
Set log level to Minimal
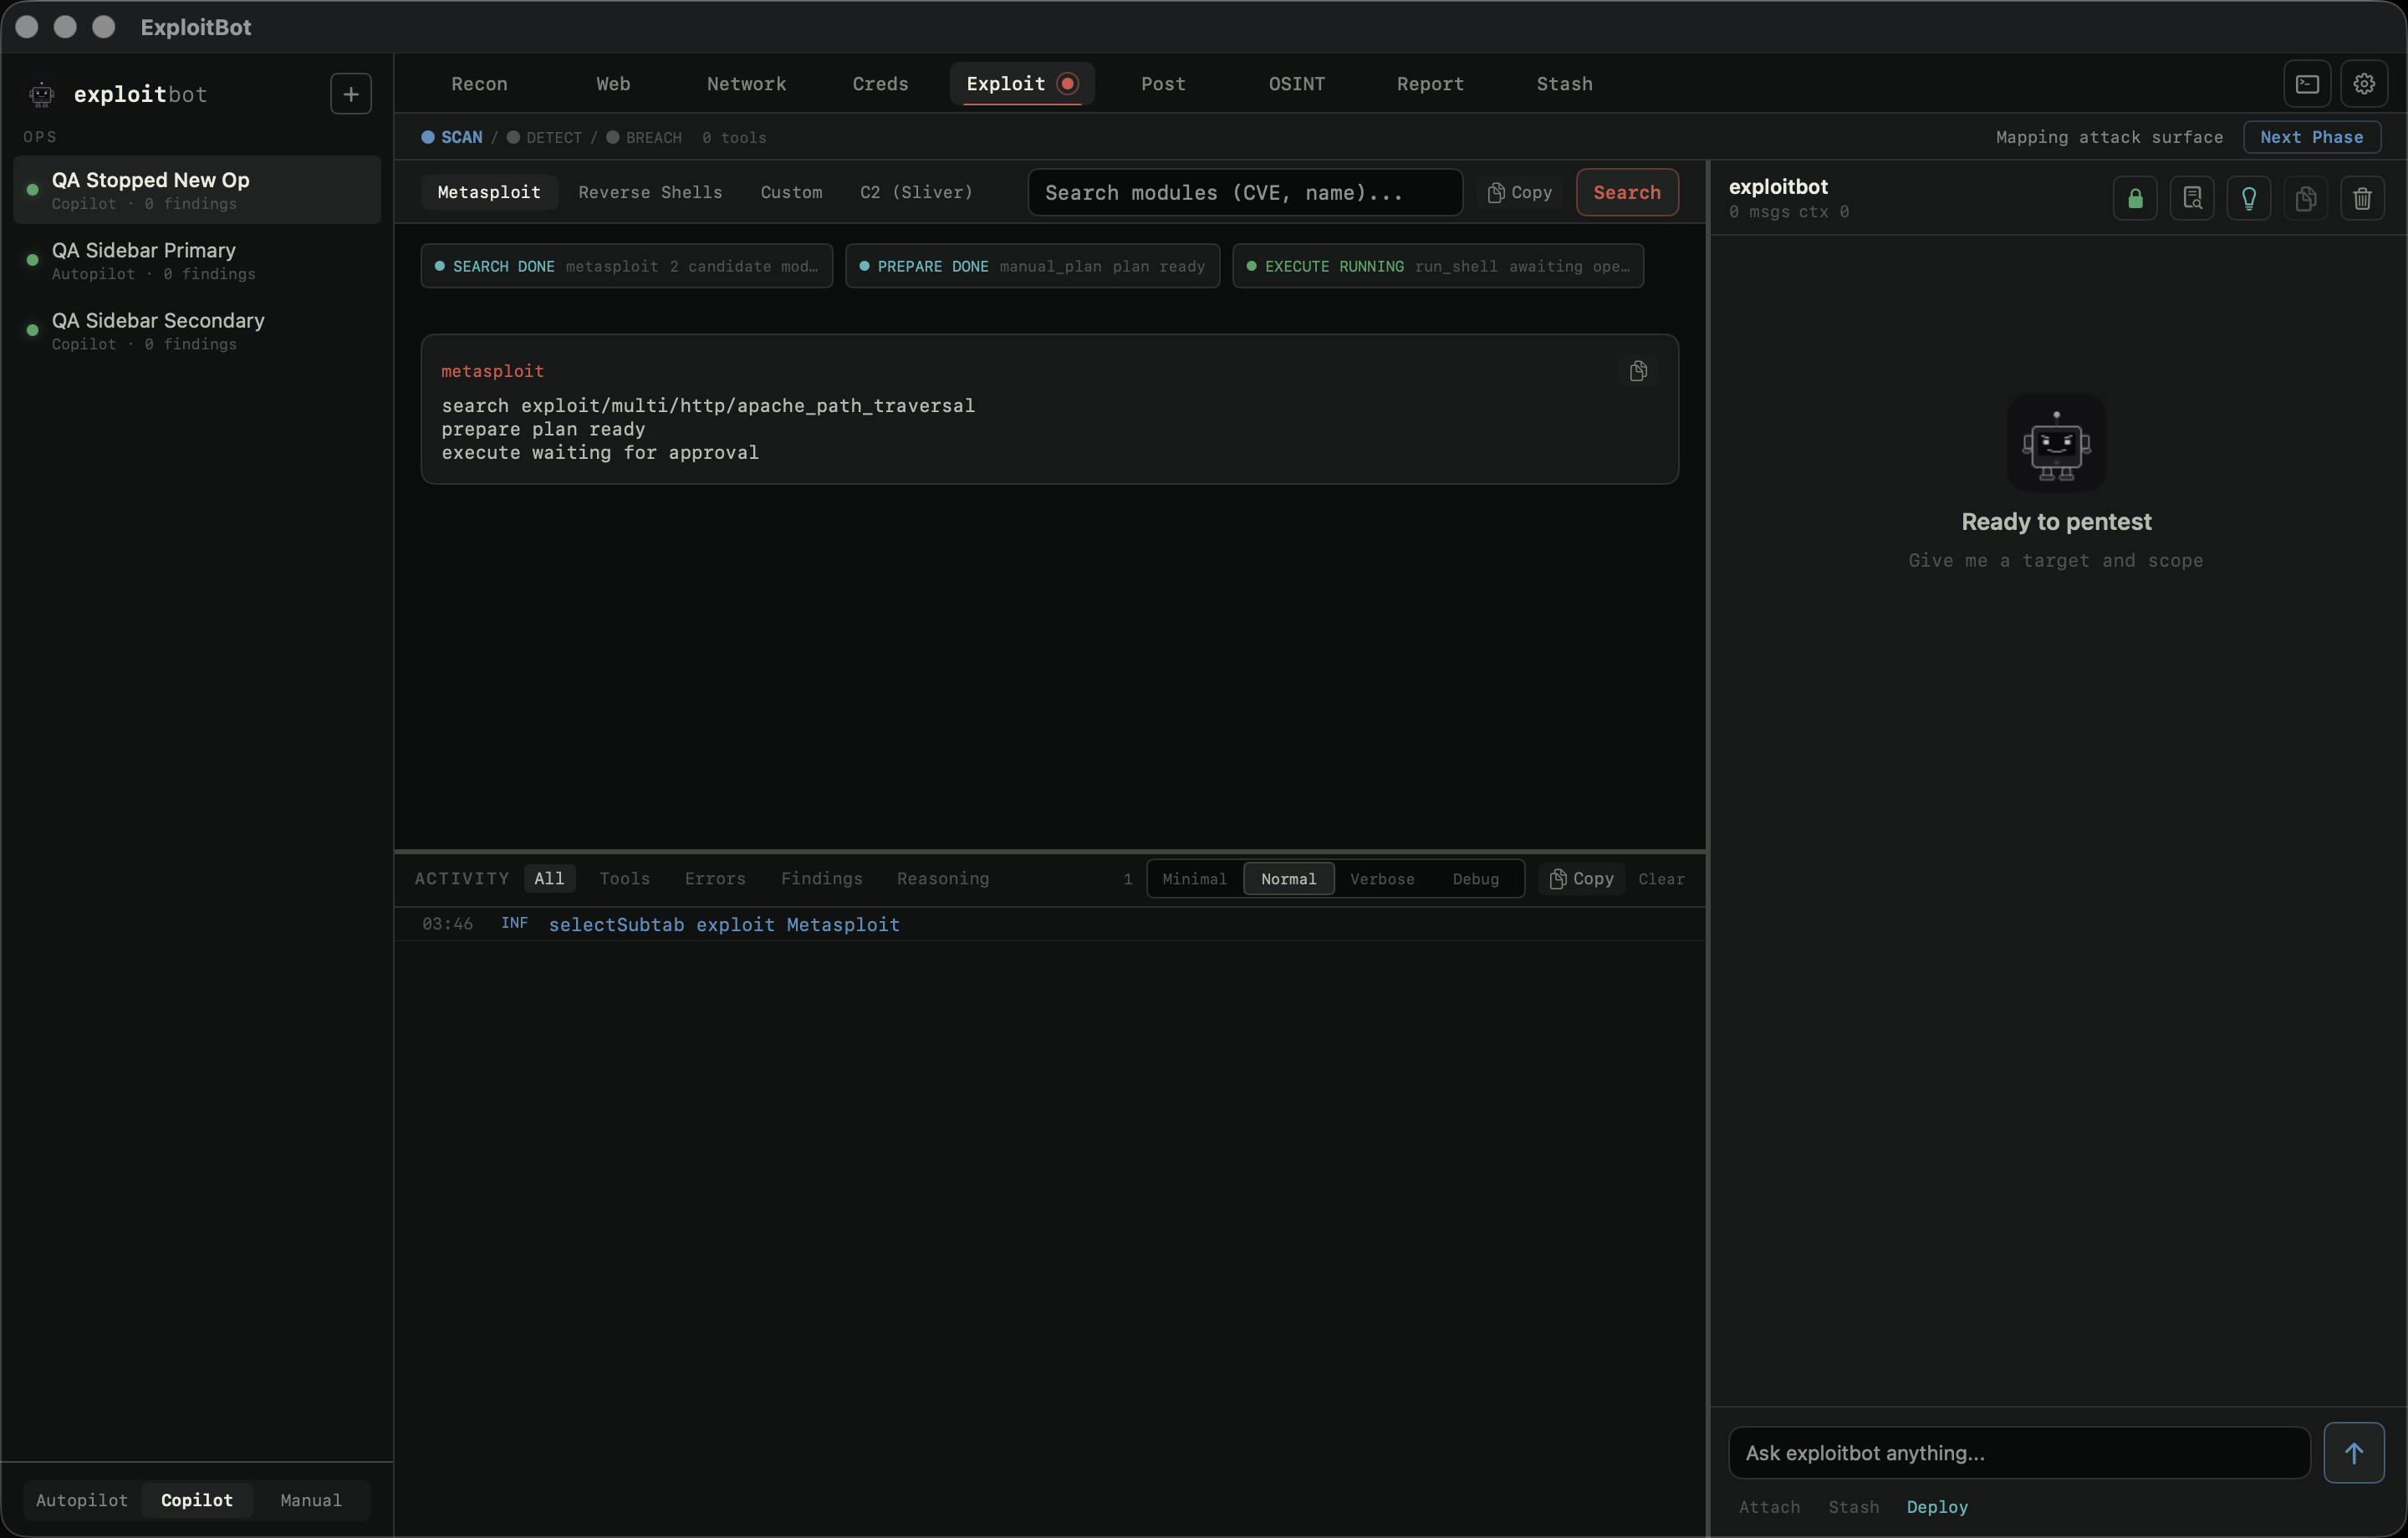click(1194, 879)
